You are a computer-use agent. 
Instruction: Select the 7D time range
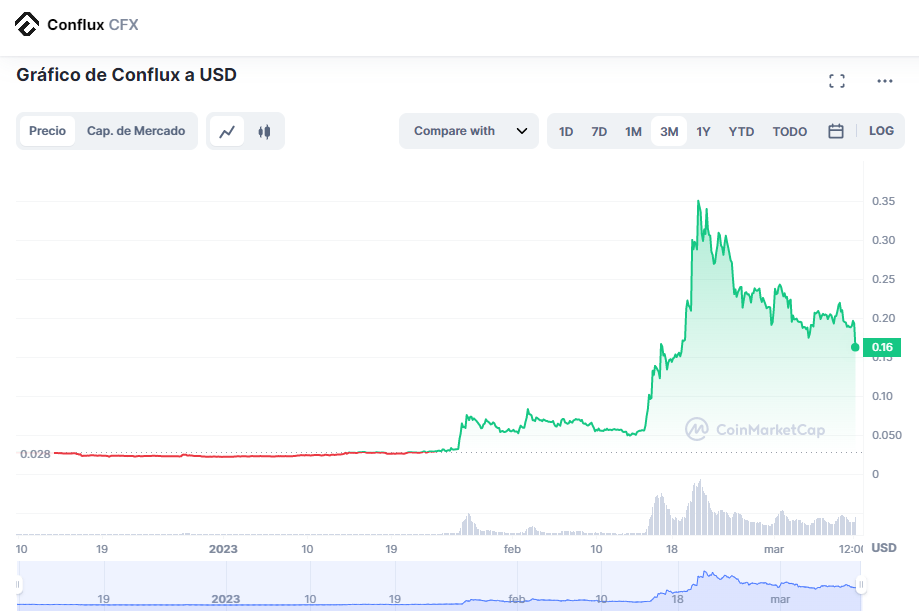point(599,131)
